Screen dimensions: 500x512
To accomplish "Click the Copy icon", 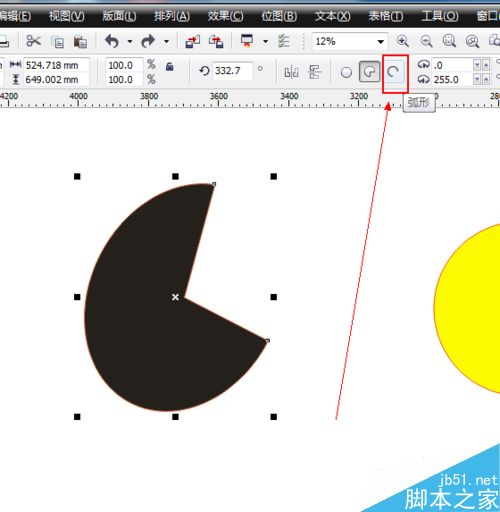I will 57,42.
